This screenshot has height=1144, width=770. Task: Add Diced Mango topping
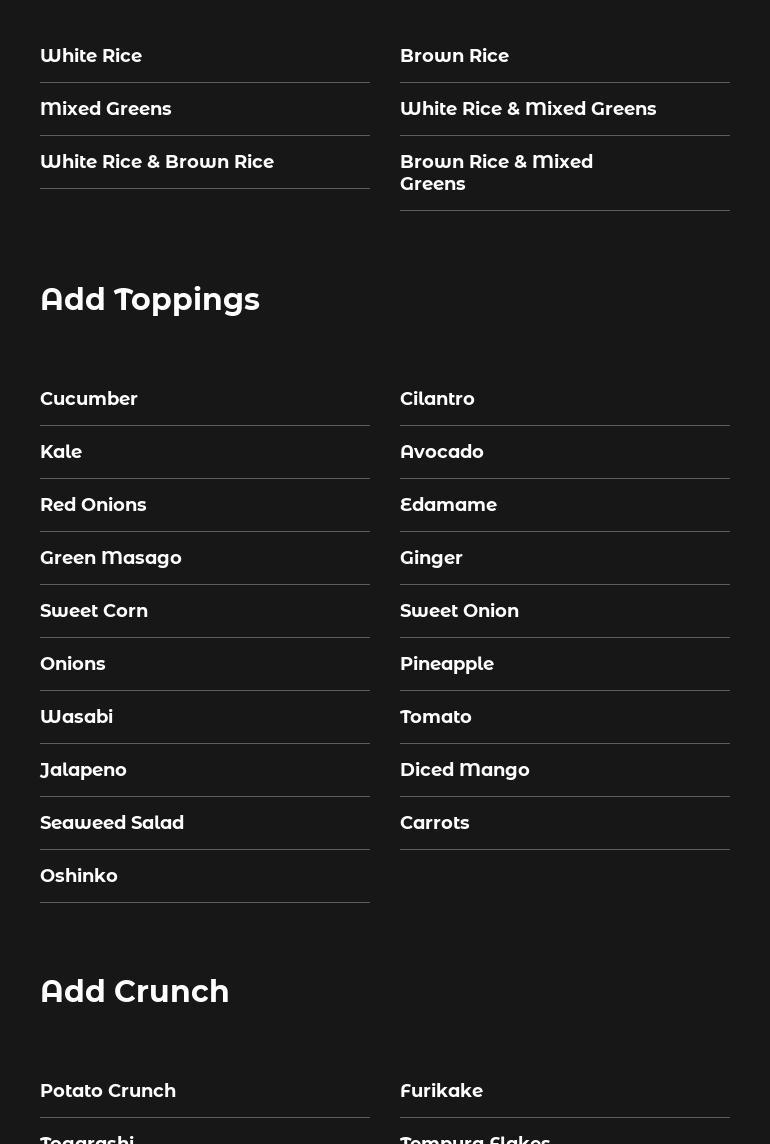point(465,770)
